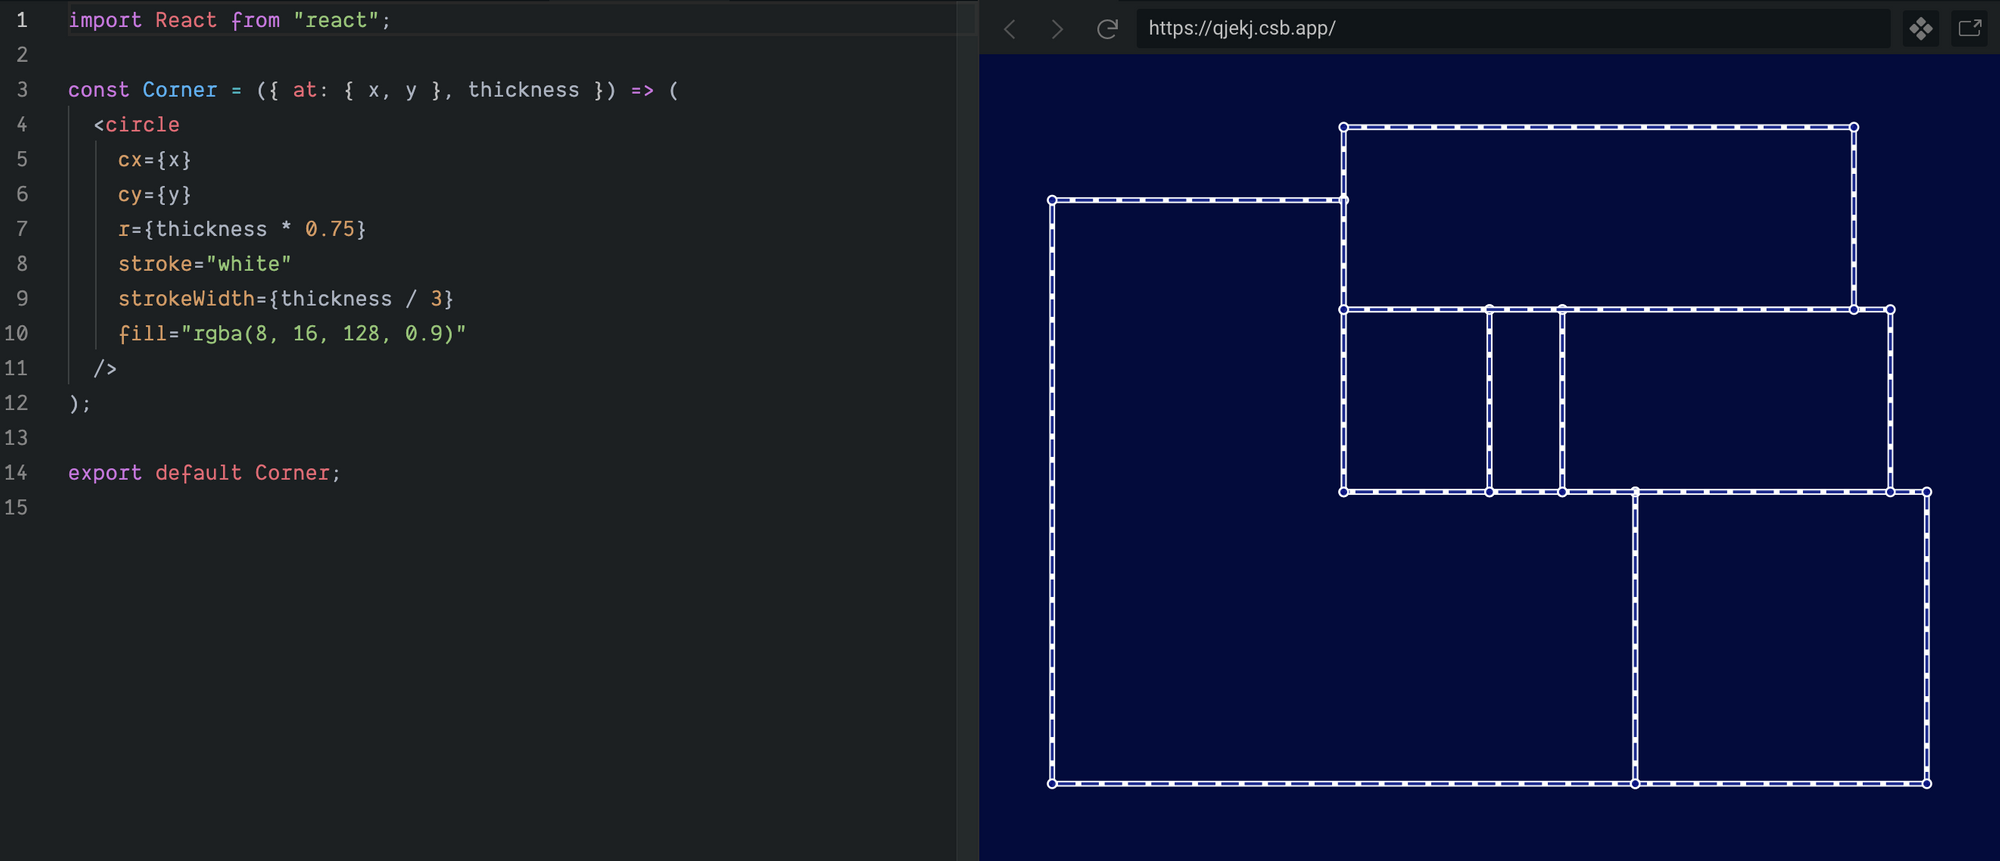Click the "import" keyword on line 1
This screenshot has width=2000, height=861.
pyautogui.click(x=104, y=20)
